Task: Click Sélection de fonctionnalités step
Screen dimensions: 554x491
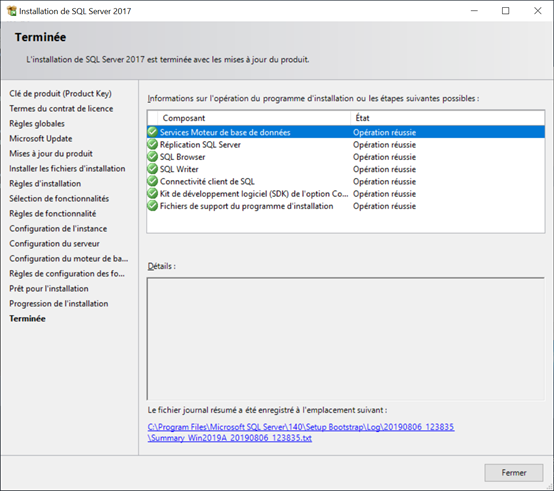Action: 59,199
